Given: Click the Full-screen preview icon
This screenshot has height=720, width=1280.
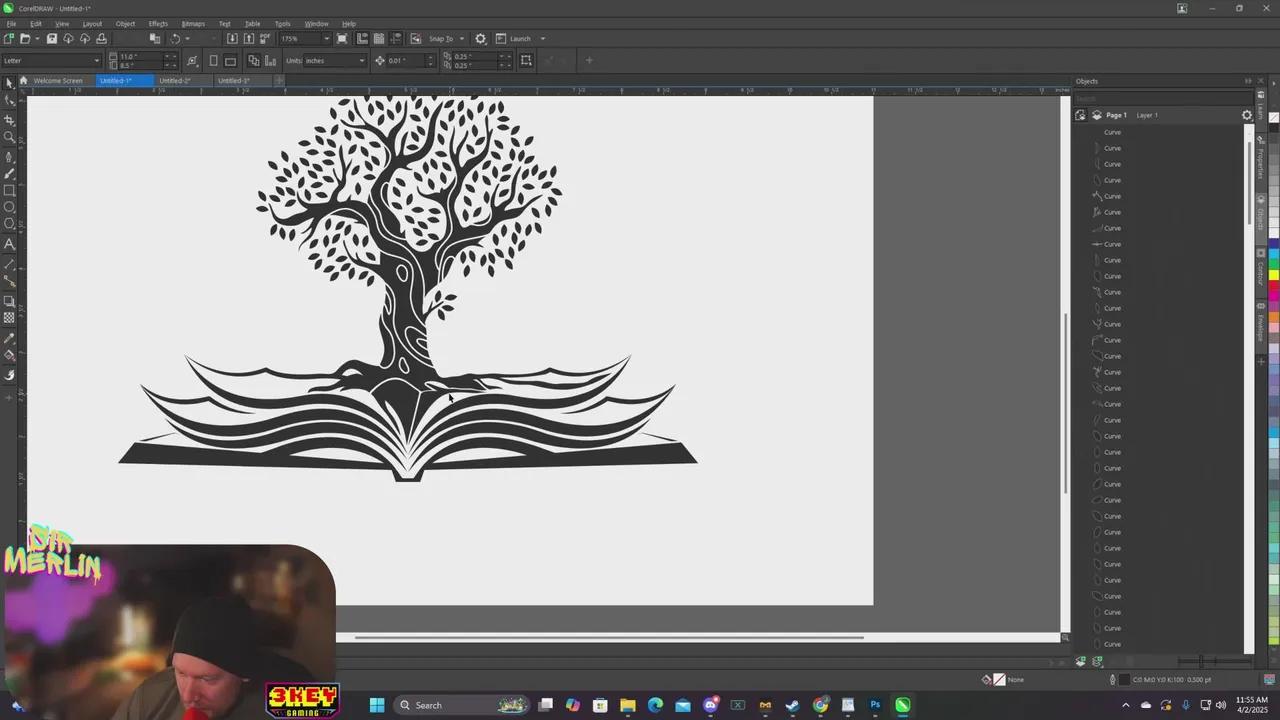Looking at the screenshot, I should [x=342, y=39].
